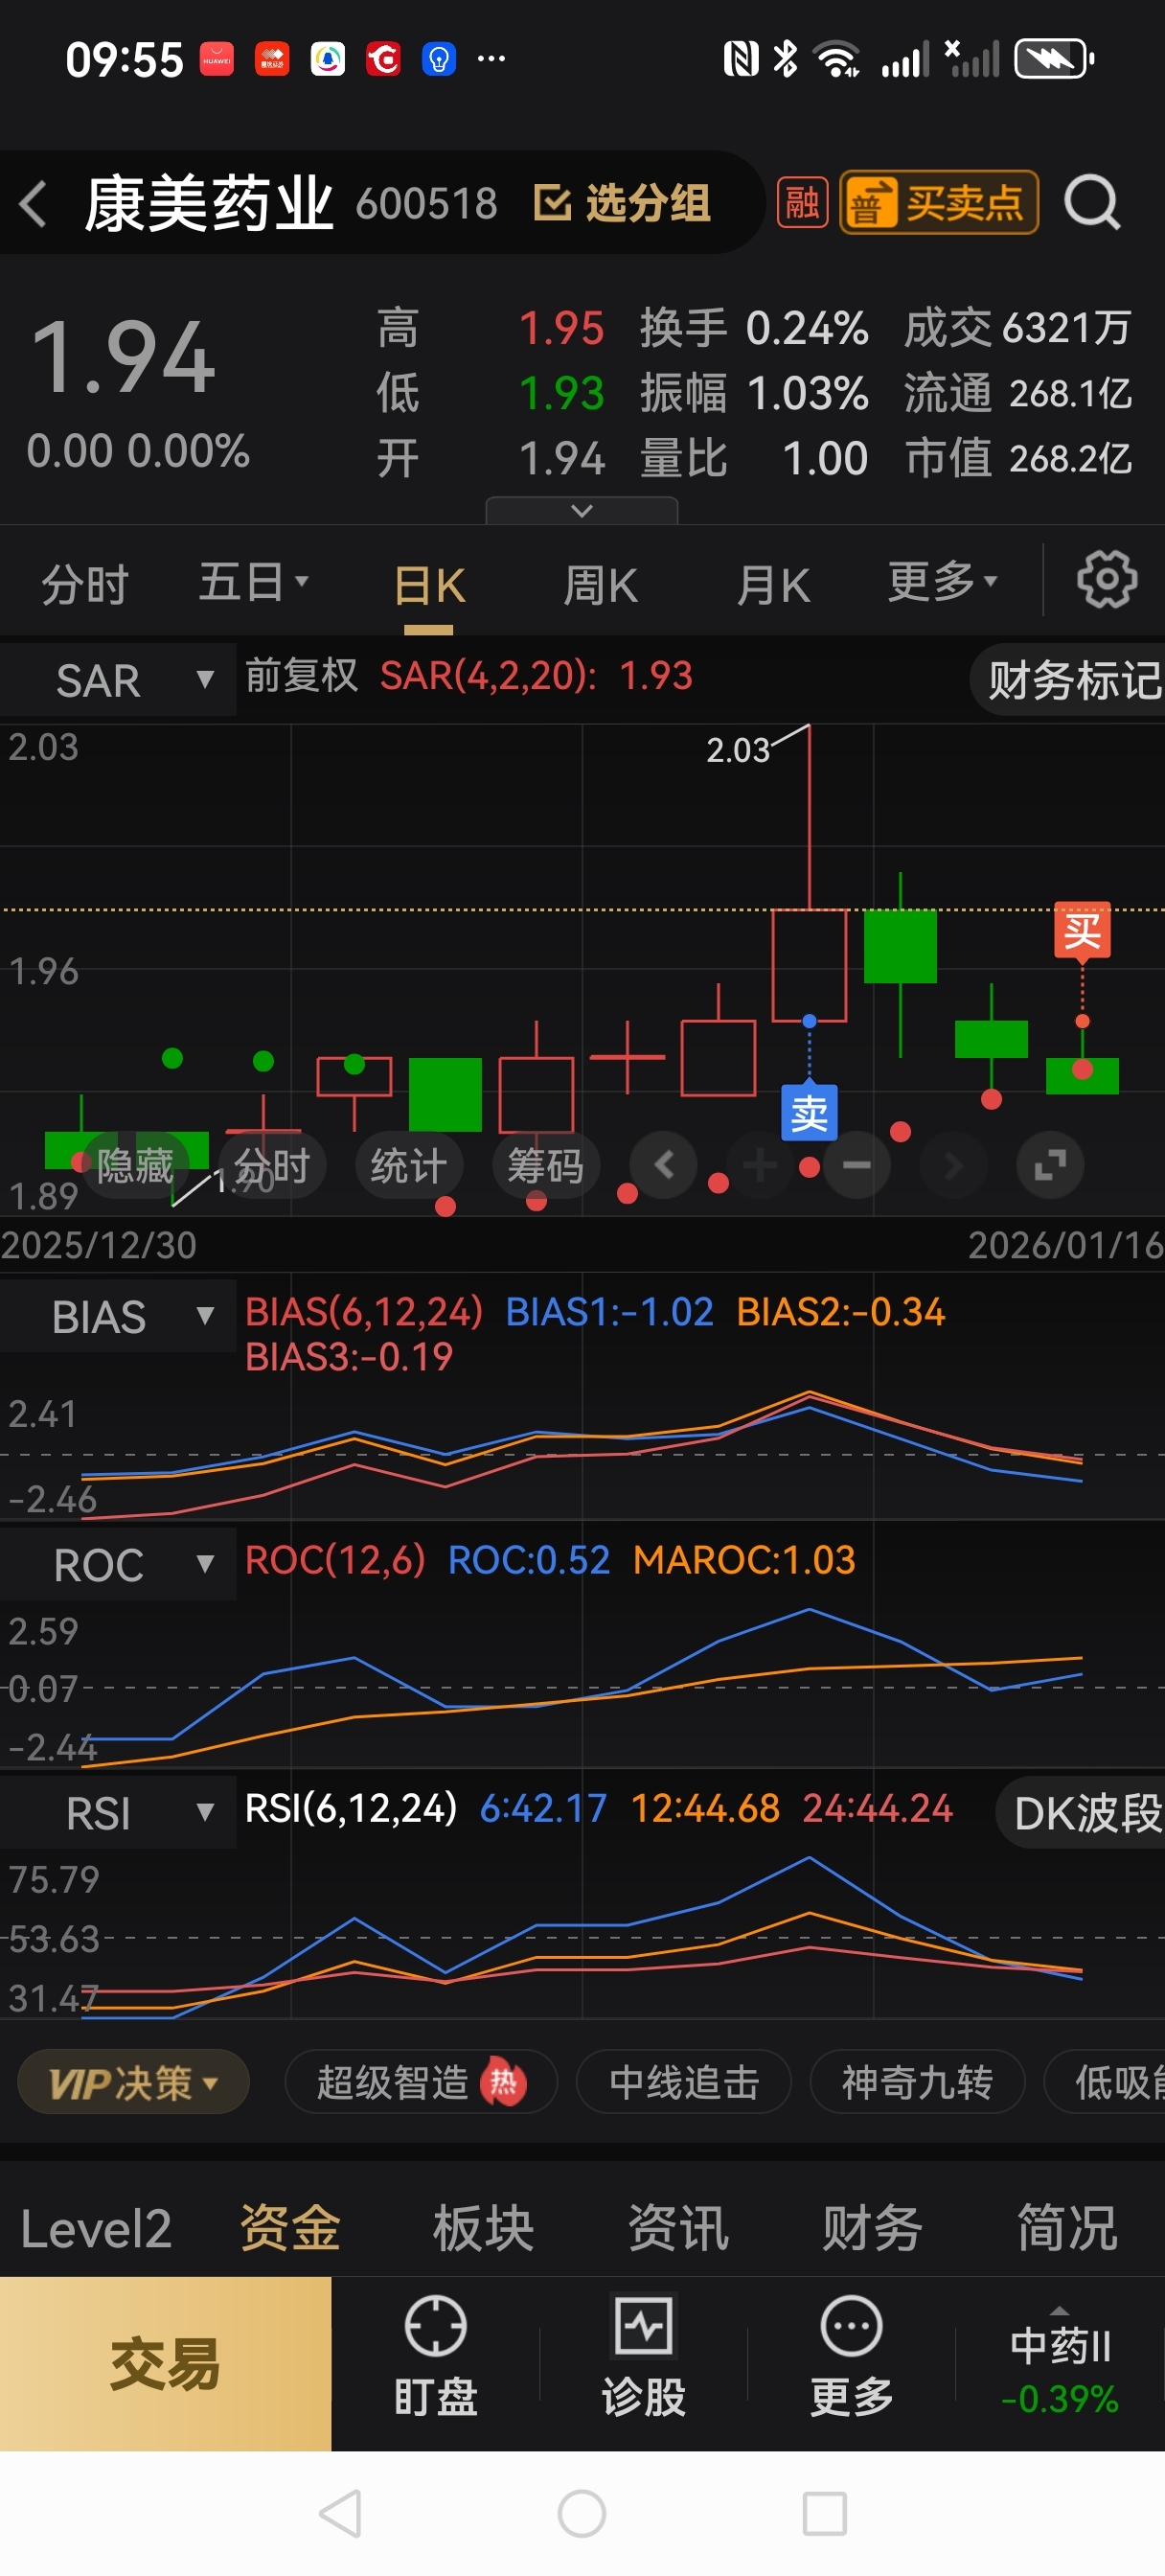Viewport: 1165px width, 2576px height.
Task: Open the 板块 tab
Action: coord(484,2229)
